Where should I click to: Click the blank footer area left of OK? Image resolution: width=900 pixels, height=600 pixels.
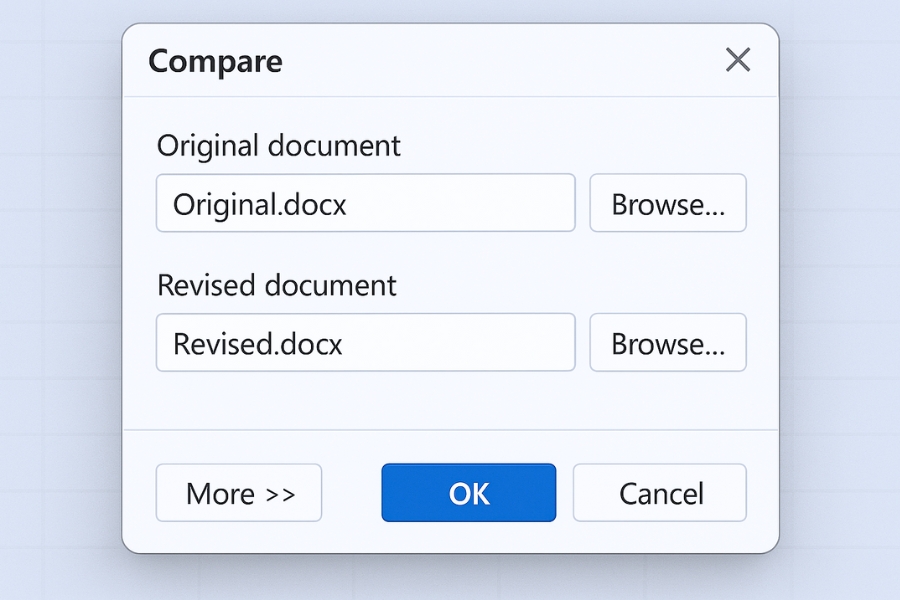pos(351,493)
